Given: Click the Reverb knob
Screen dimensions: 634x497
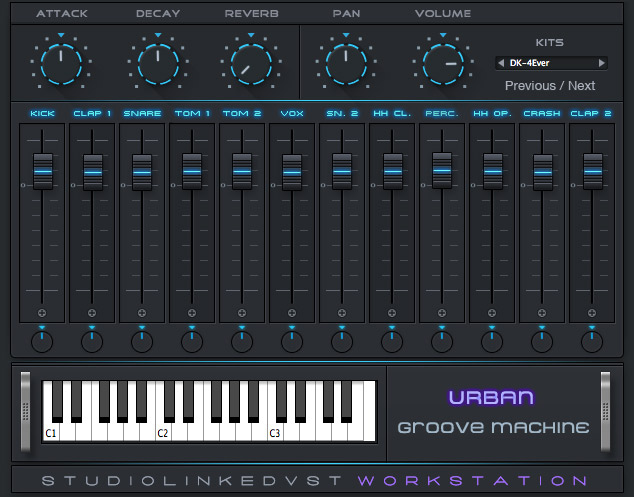Looking at the screenshot, I should click(x=251, y=64).
